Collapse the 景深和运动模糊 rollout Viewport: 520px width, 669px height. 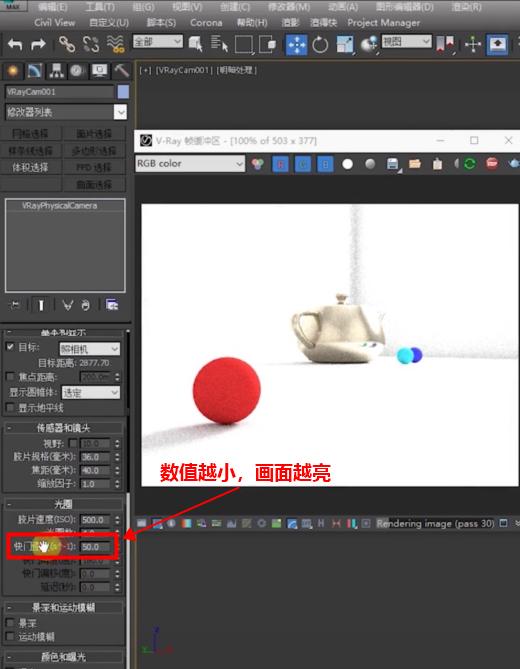[63, 607]
